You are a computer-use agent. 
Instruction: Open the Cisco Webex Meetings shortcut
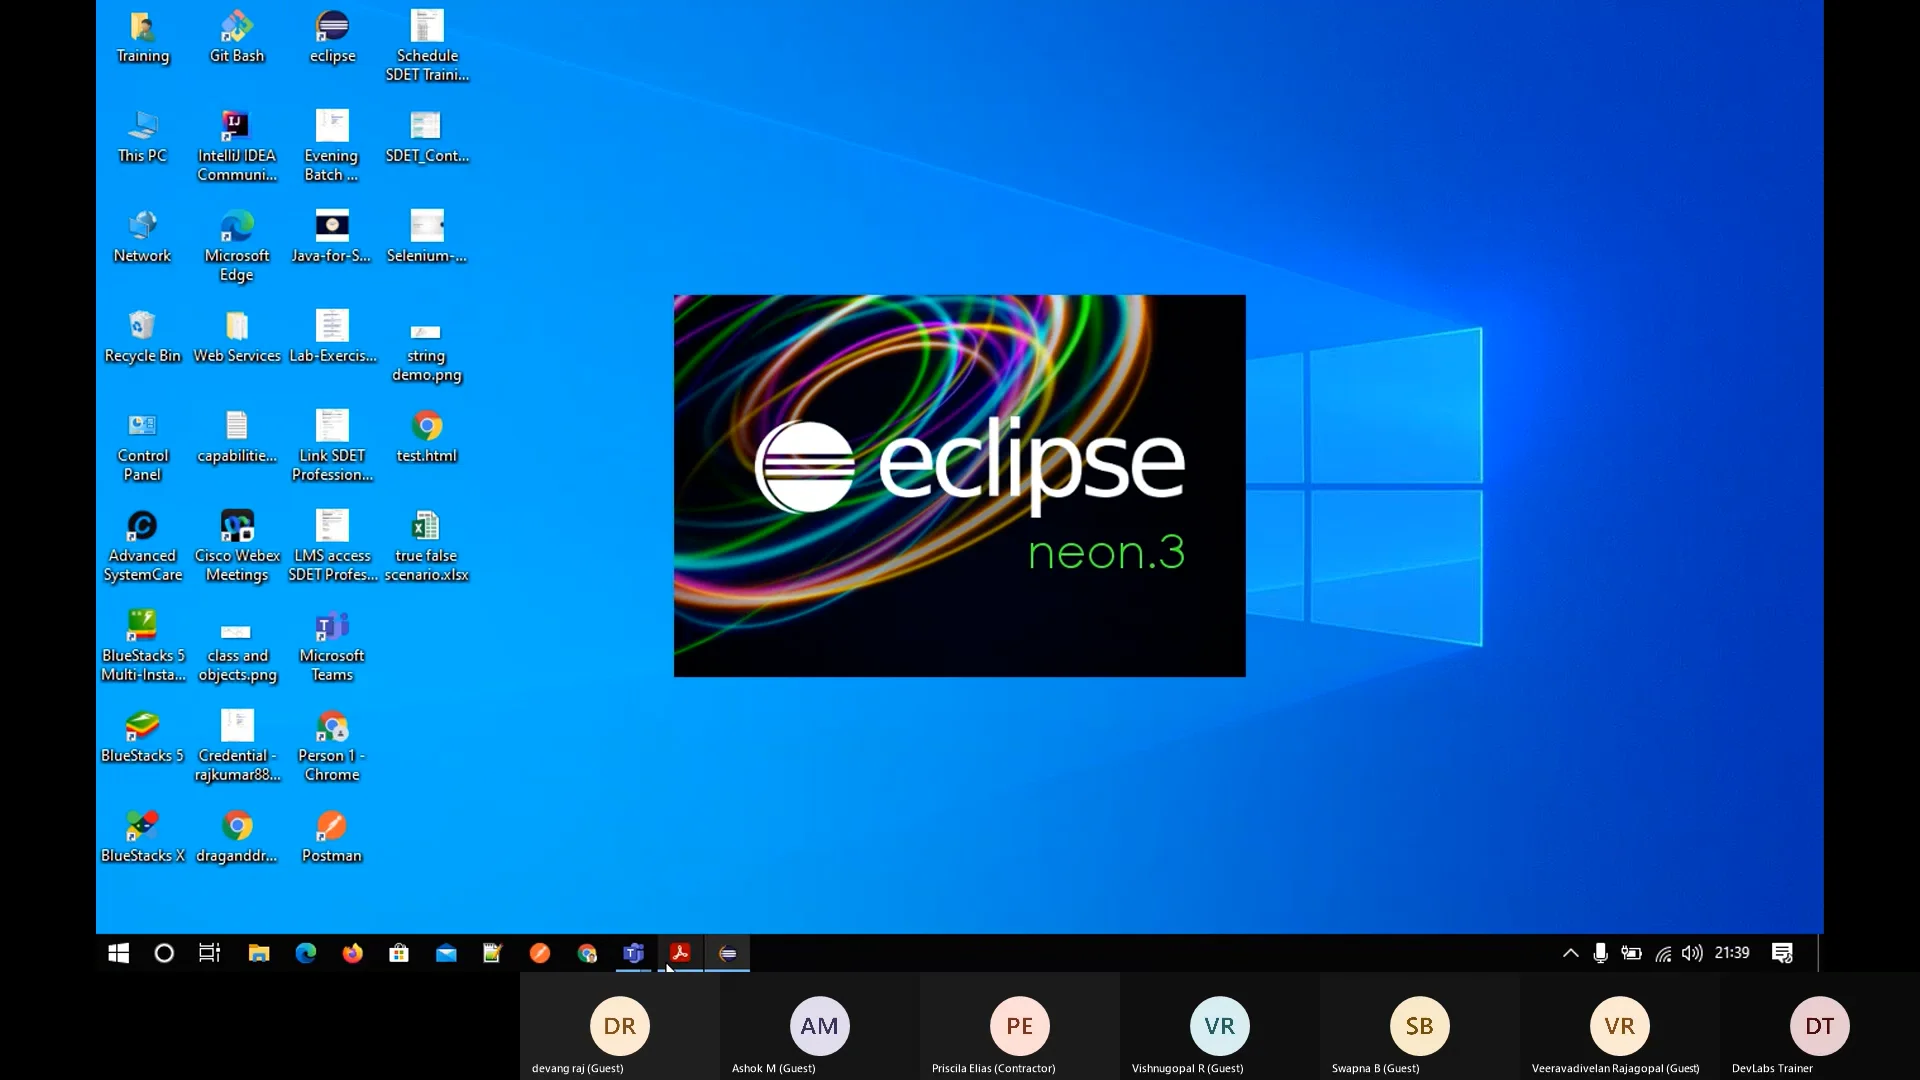(237, 546)
